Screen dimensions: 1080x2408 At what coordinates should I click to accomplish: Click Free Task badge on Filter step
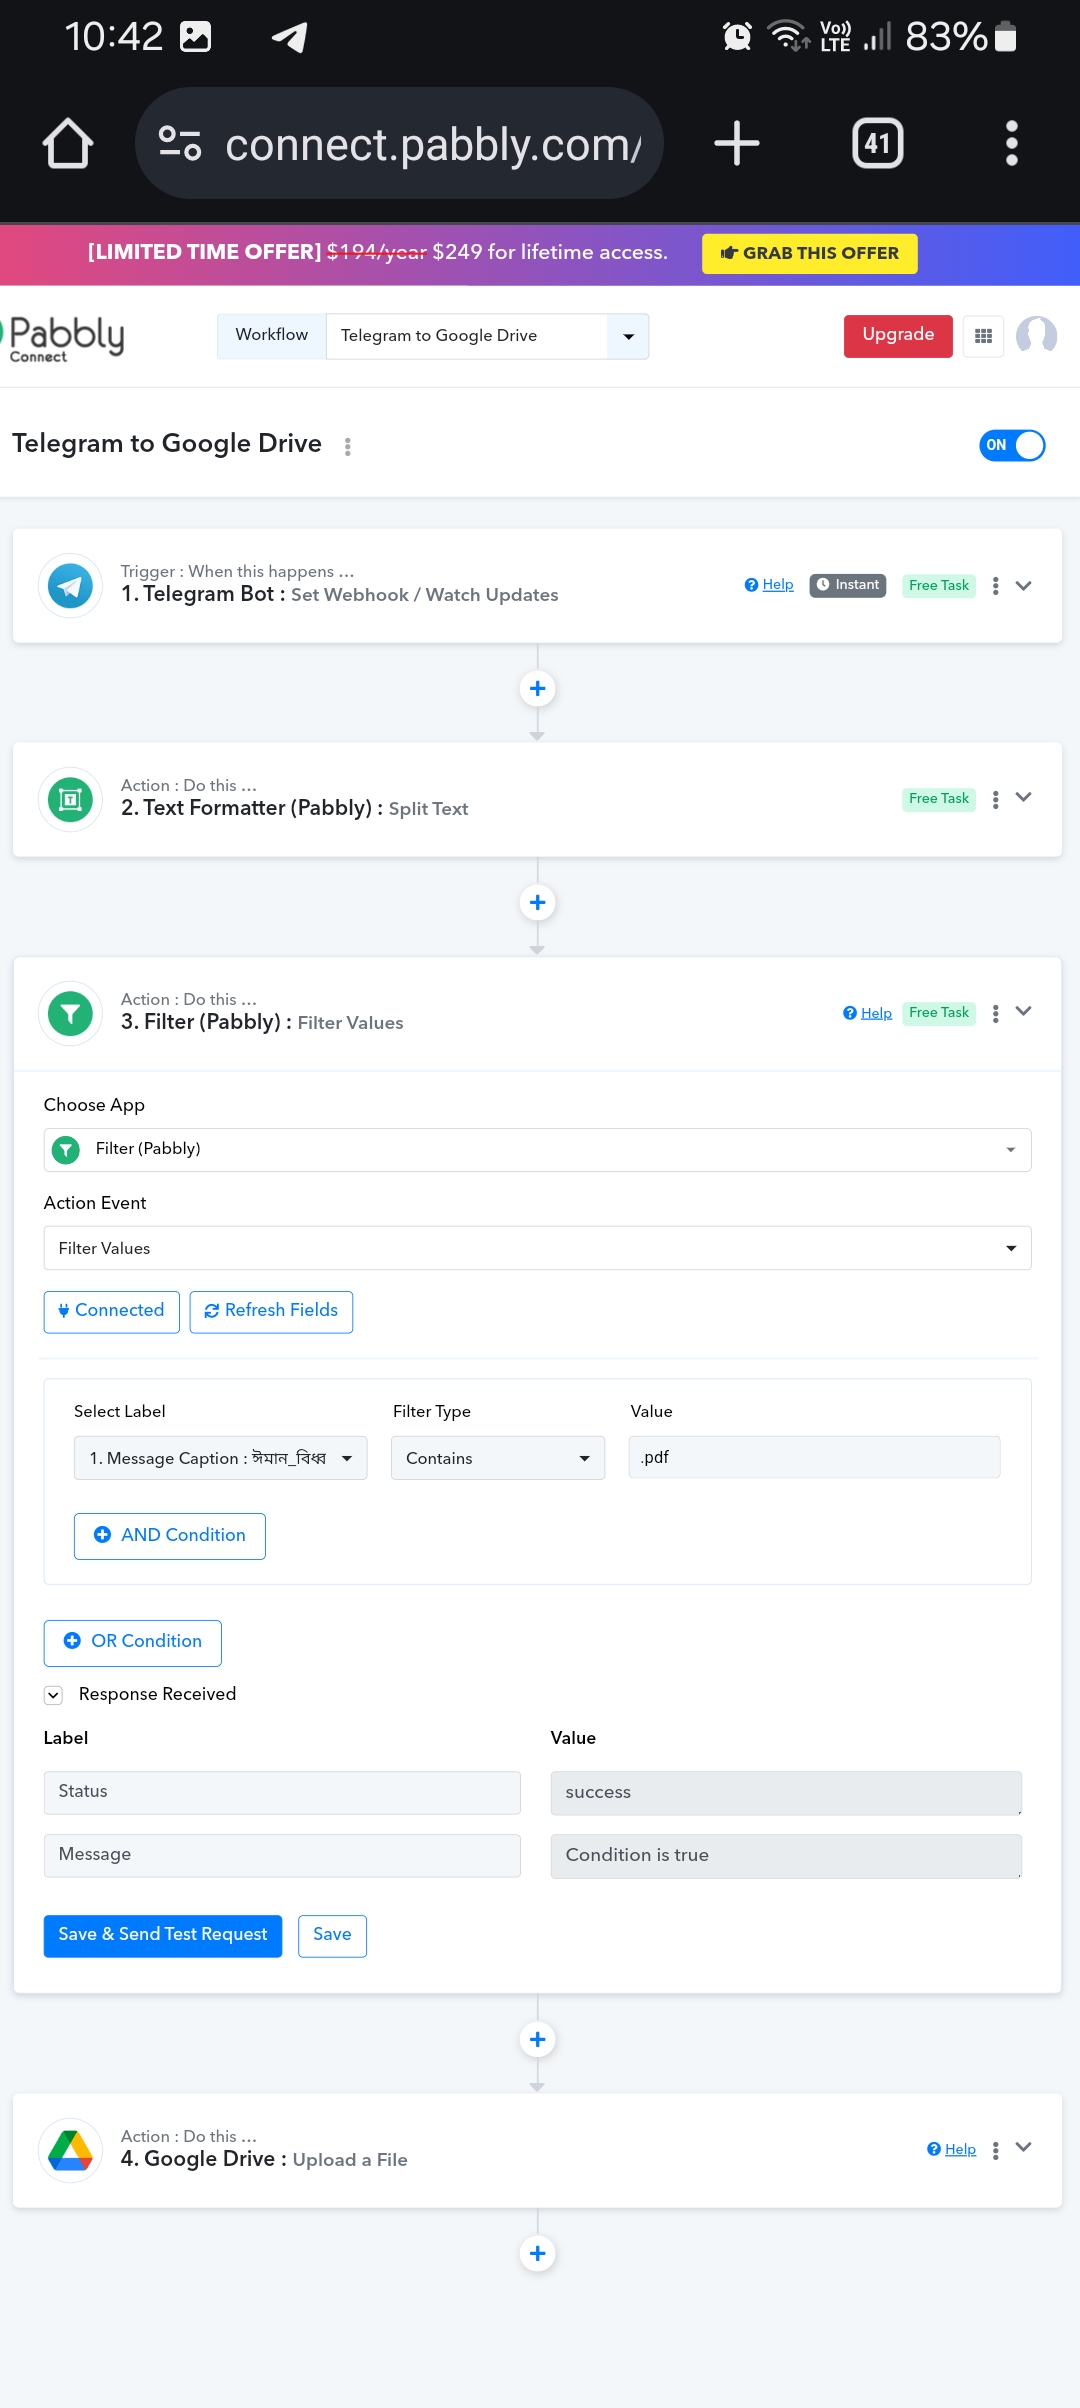coord(939,1012)
